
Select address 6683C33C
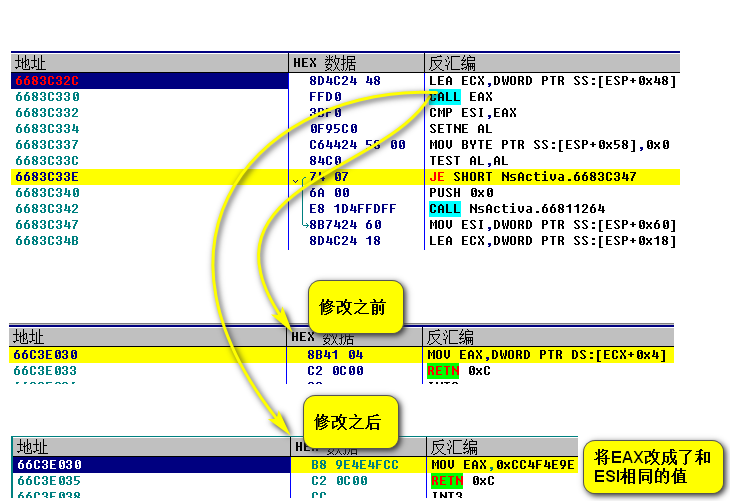47,161
